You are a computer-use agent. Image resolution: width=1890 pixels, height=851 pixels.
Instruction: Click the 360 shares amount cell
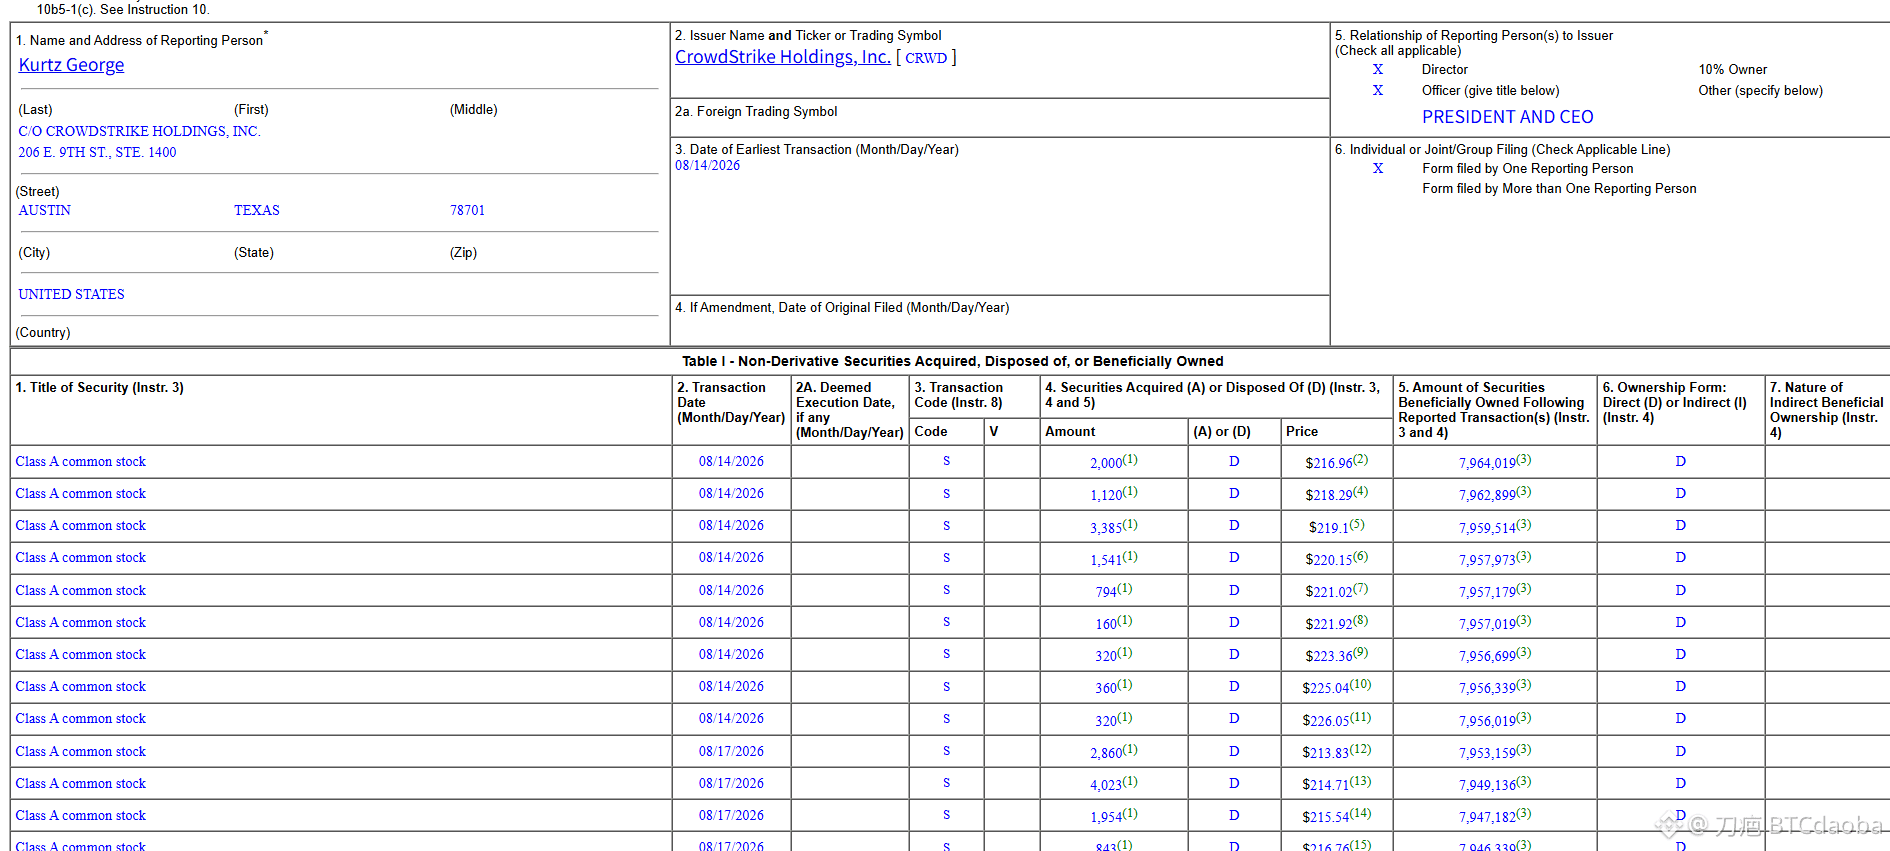pyautogui.click(x=1113, y=687)
